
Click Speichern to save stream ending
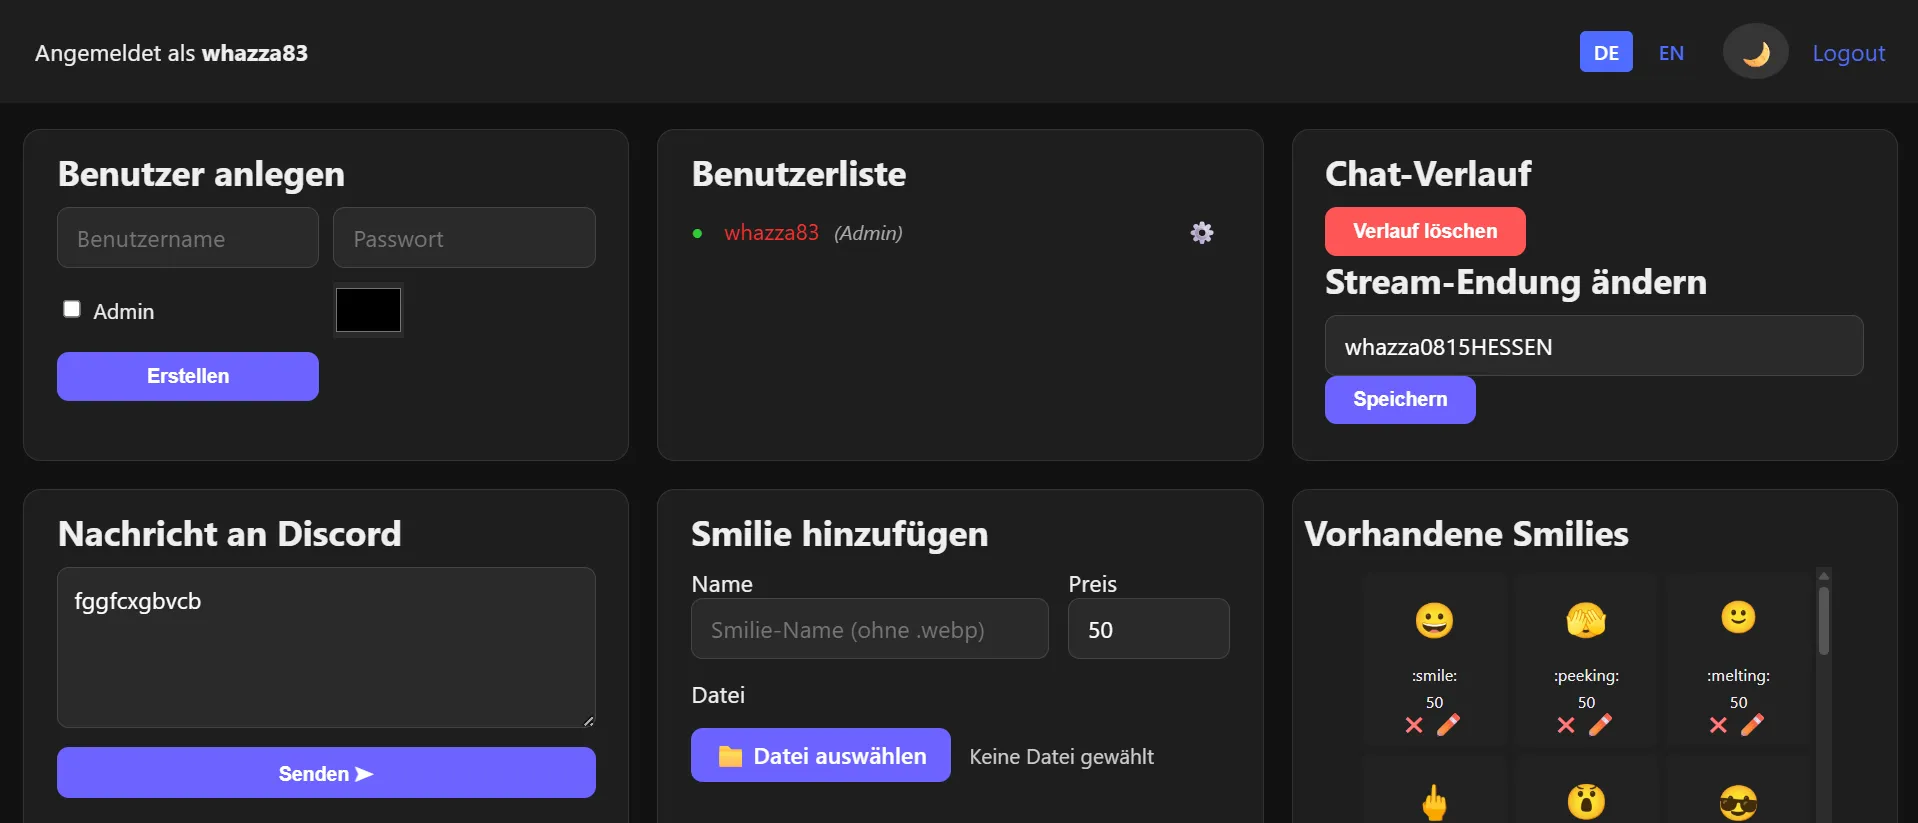pyautogui.click(x=1399, y=399)
